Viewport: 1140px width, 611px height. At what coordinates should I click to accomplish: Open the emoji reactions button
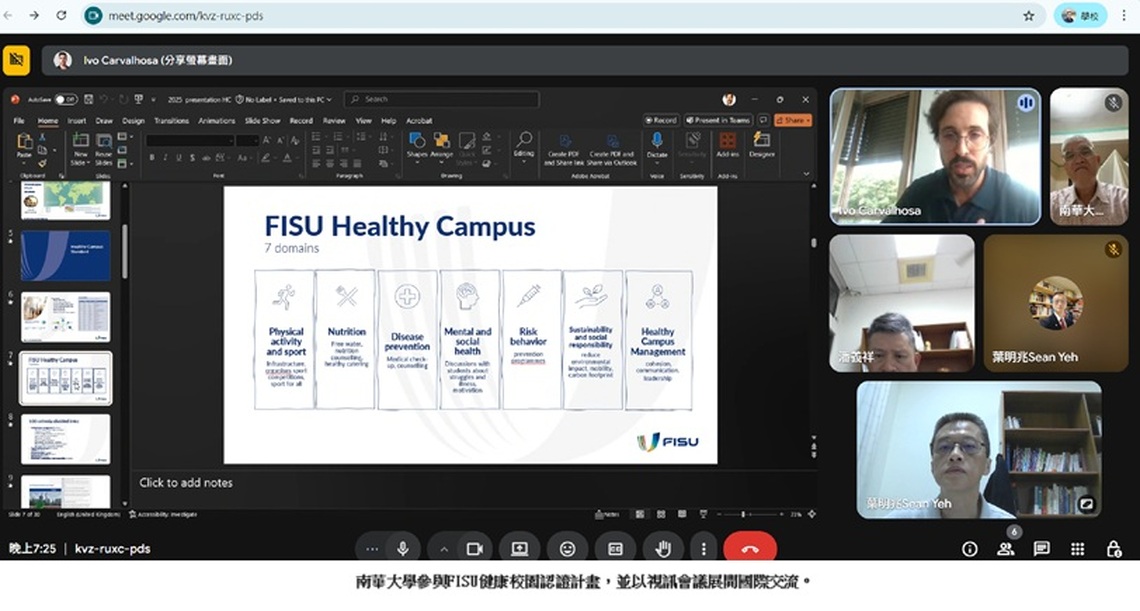(567, 548)
